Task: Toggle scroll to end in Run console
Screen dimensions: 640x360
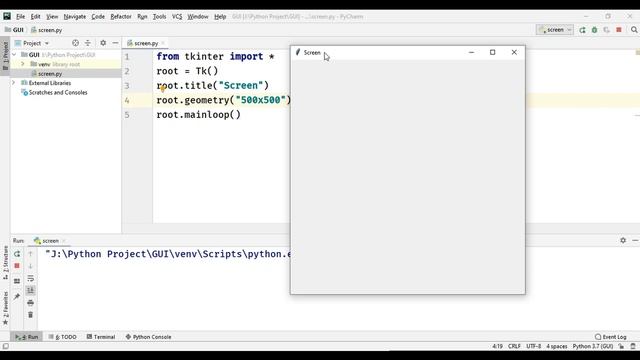Action: [30, 291]
